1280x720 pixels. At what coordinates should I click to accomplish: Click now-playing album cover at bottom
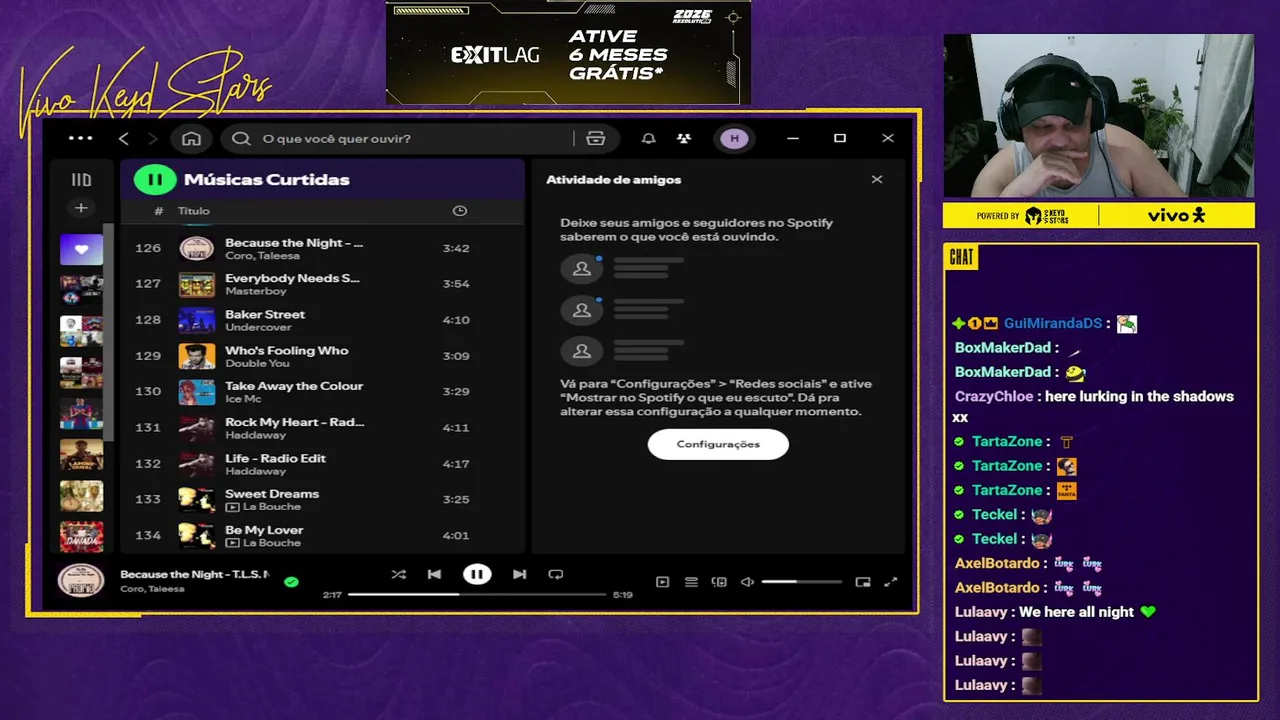(81, 580)
